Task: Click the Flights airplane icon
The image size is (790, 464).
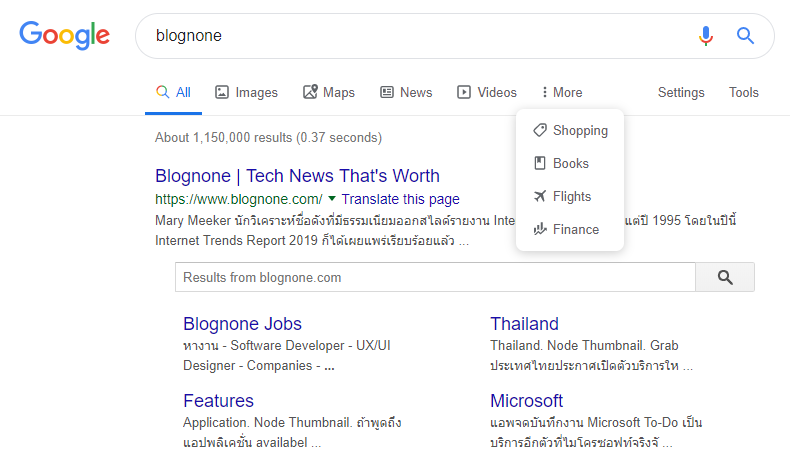Action: point(540,196)
